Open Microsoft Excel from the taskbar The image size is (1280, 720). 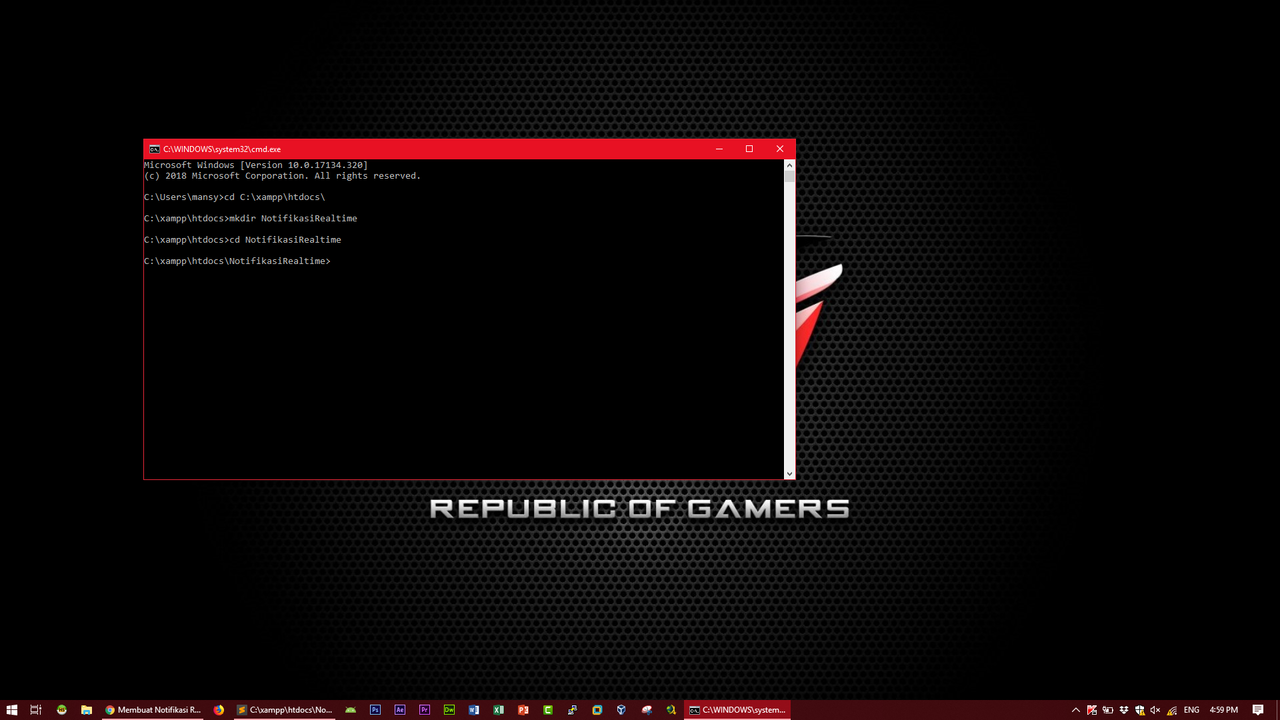click(x=498, y=710)
